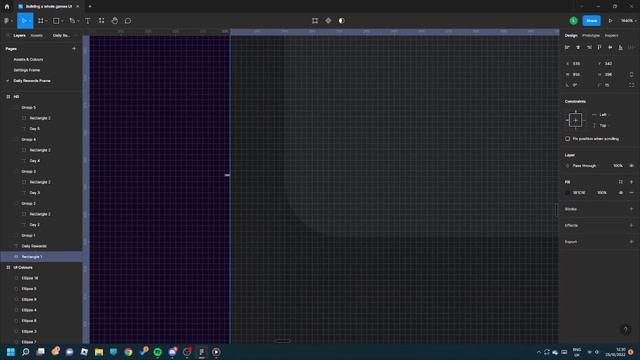Click Align top icon
The image size is (640, 360).
click(599, 47)
